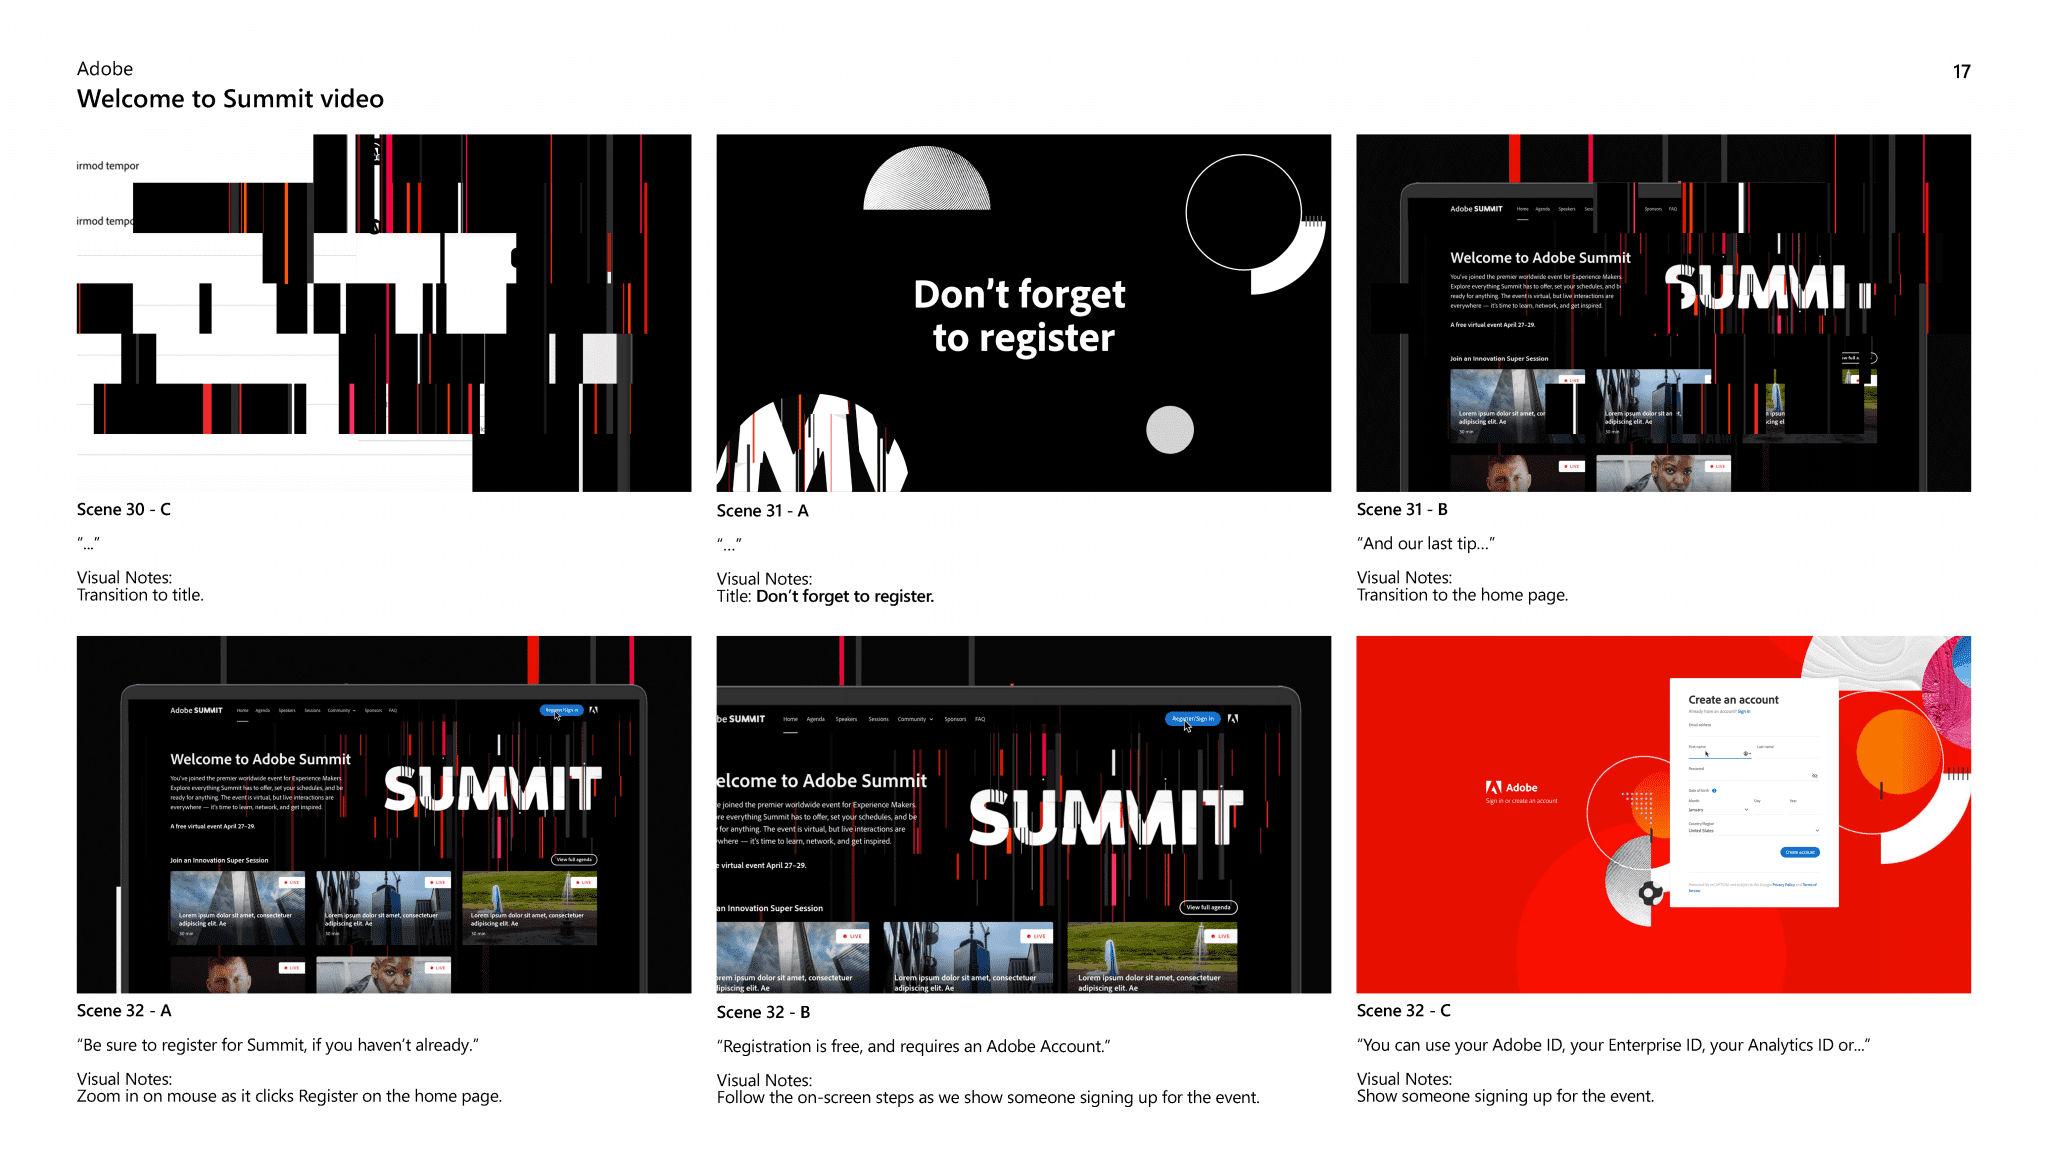2048x1152 pixels.
Task: Click "A free virtual event April 27–29." in Scene 32 - A
Action: (x=212, y=826)
